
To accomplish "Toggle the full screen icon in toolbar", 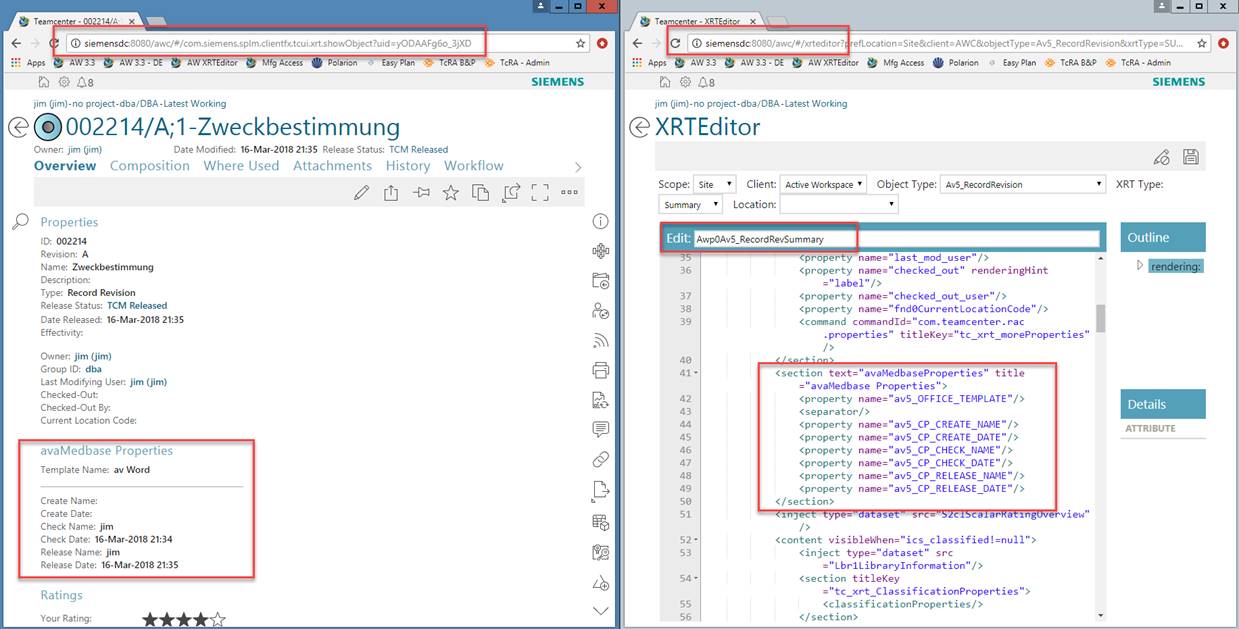I will (540, 193).
